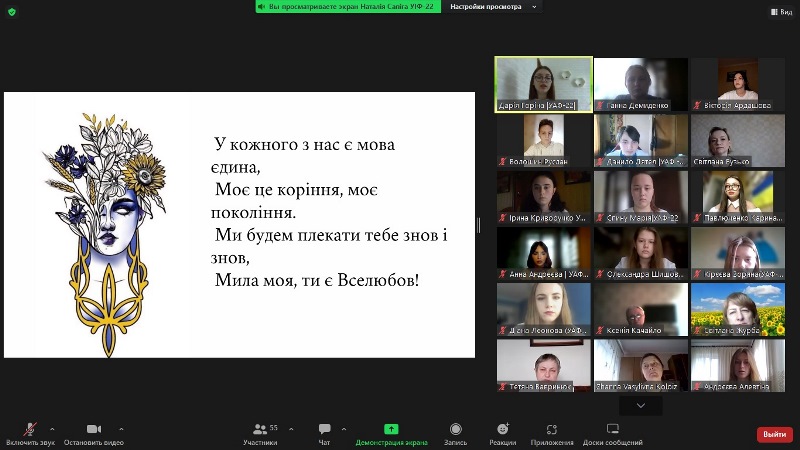Stop camera via Остановить видео icon

(x=94, y=429)
